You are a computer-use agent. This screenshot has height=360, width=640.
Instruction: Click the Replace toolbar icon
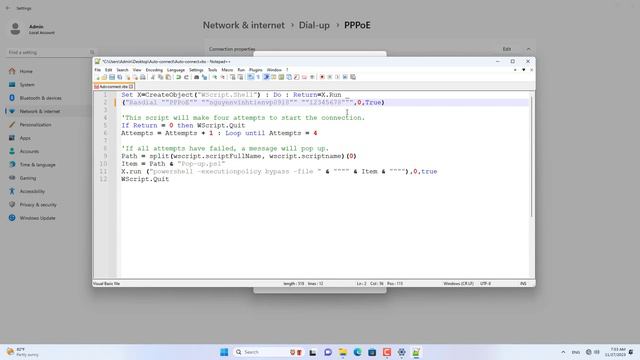(x=204, y=77)
